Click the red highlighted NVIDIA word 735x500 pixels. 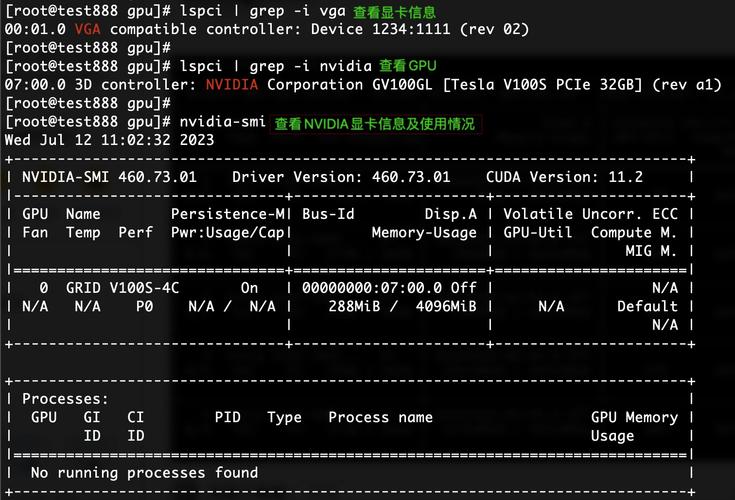point(231,85)
